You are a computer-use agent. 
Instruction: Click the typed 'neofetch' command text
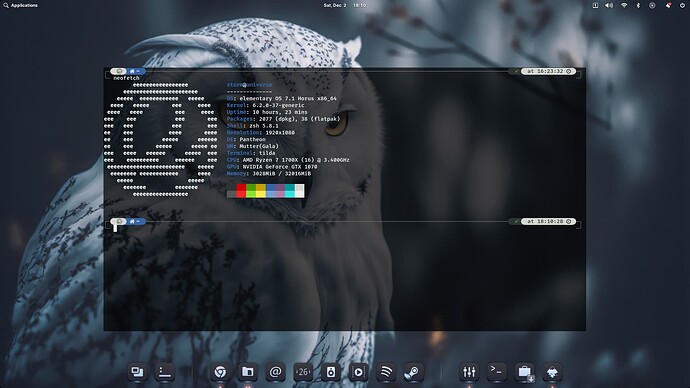tap(126, 78)
